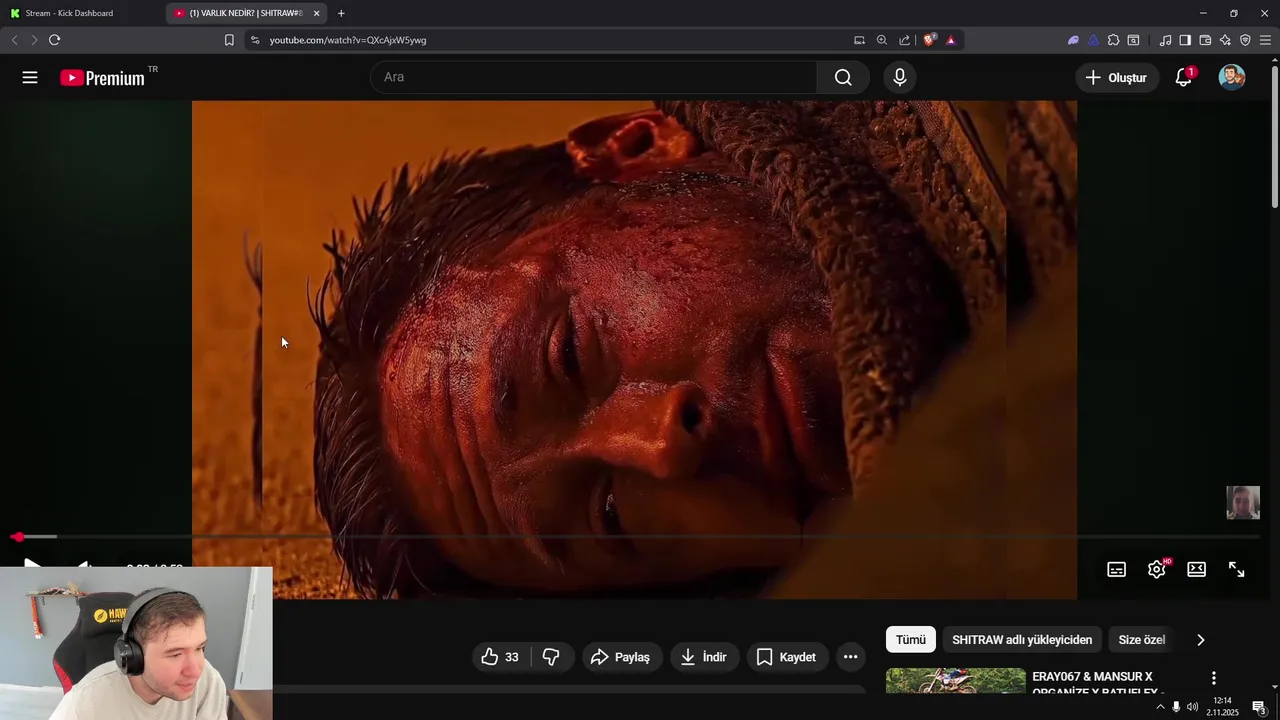Viewport: 1280px width, 720px height.
Task: Open Leo AI sparkle icon
Action: [1225, 40]
